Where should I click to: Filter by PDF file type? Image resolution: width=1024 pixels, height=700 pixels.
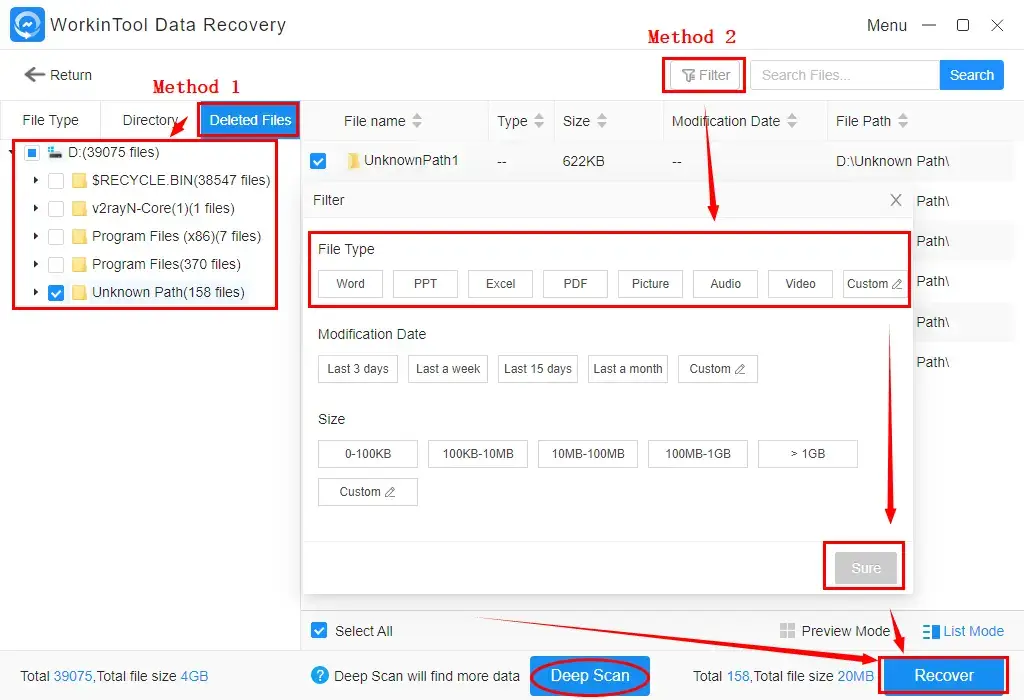coord(575,284)
